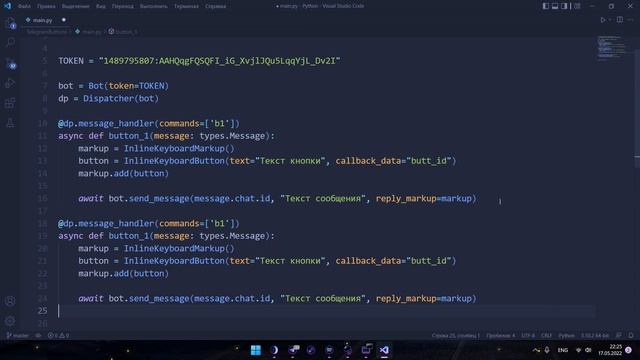Open Source Control view in activity bar
Screen dimensions: 640x360
coord(10,63)
